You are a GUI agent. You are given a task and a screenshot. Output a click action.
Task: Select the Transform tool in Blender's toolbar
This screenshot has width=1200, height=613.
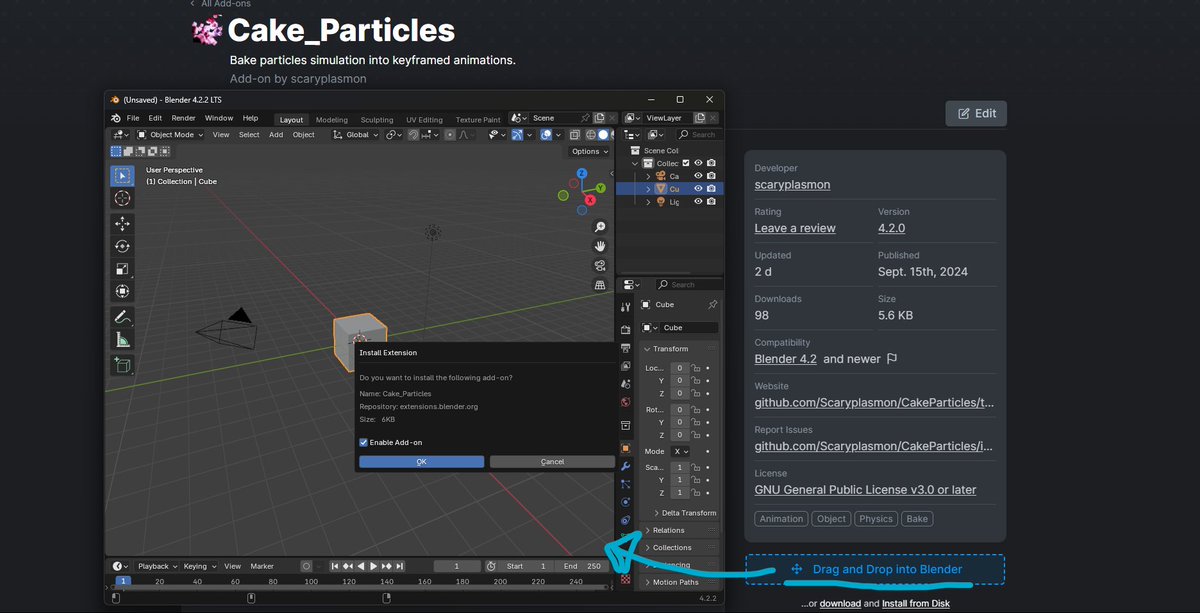point(122,291)
